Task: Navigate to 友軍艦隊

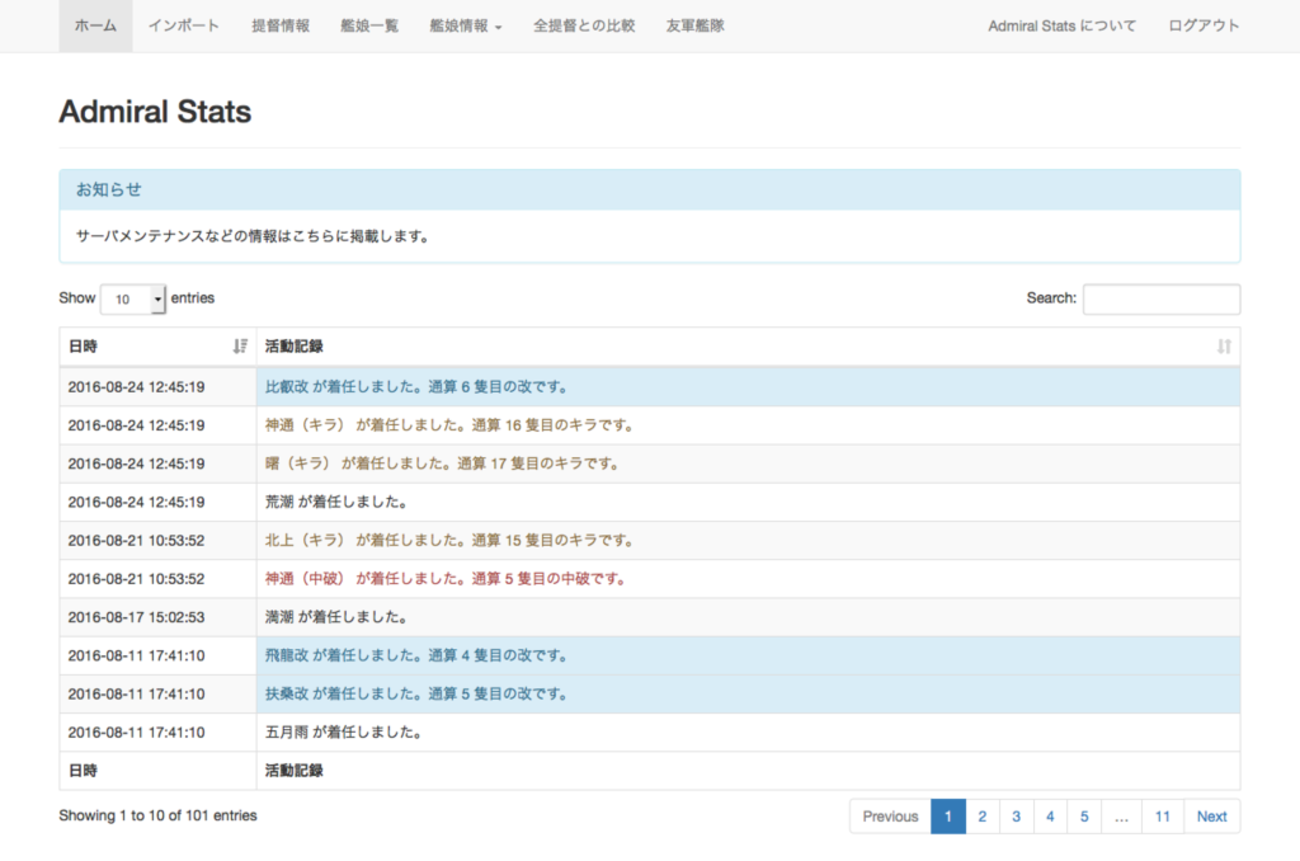Action: pos(695,26)
